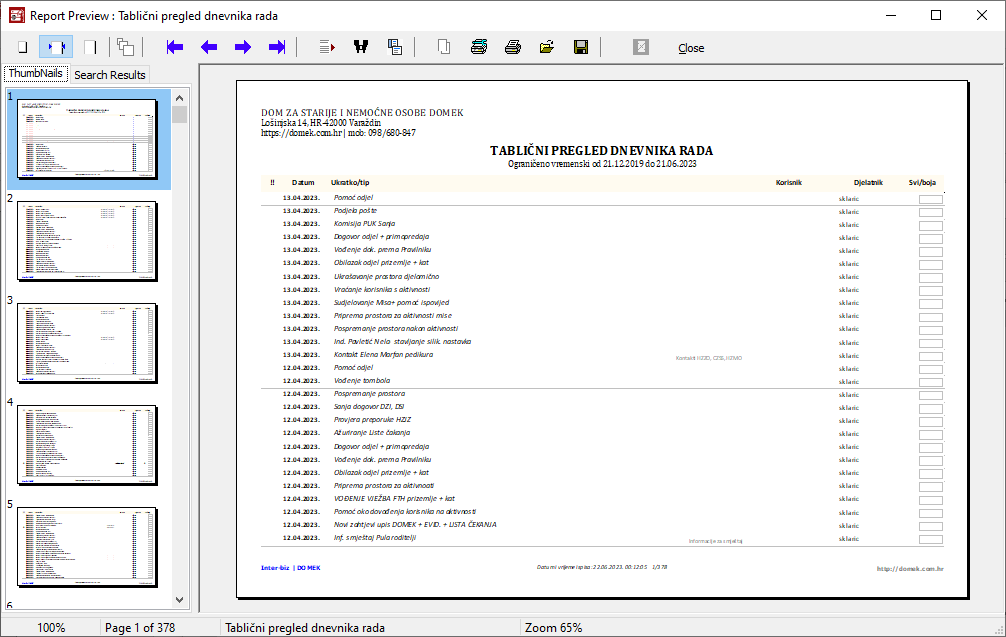Jump to the first page arrow
This screenshot has width=1006, height=637.
click(x=176, y=47)
